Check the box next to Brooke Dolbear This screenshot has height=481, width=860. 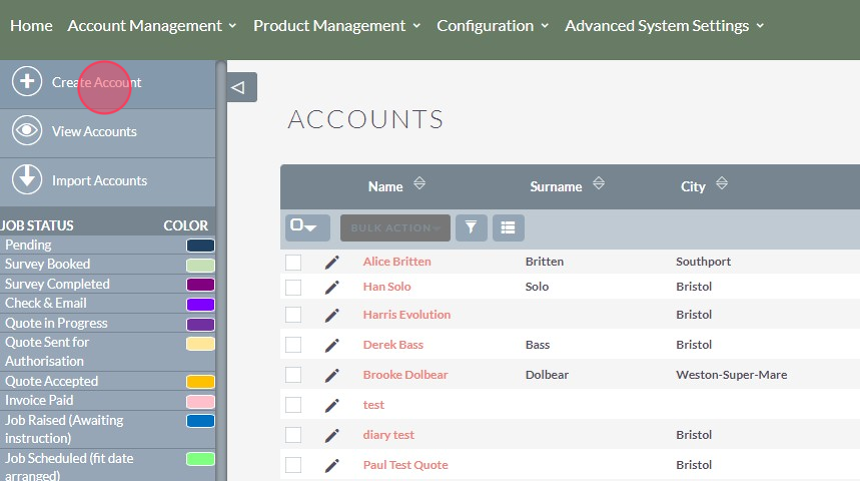(x=293, y=375)
